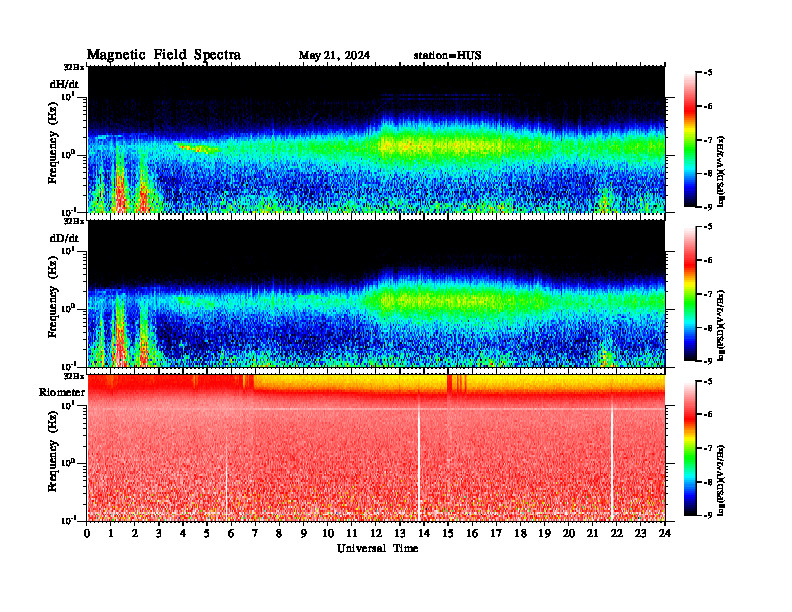The height and width of the screenshot is (612, 792).
Task: Click the Riometer color scale bar
Action: coord(690,448)
